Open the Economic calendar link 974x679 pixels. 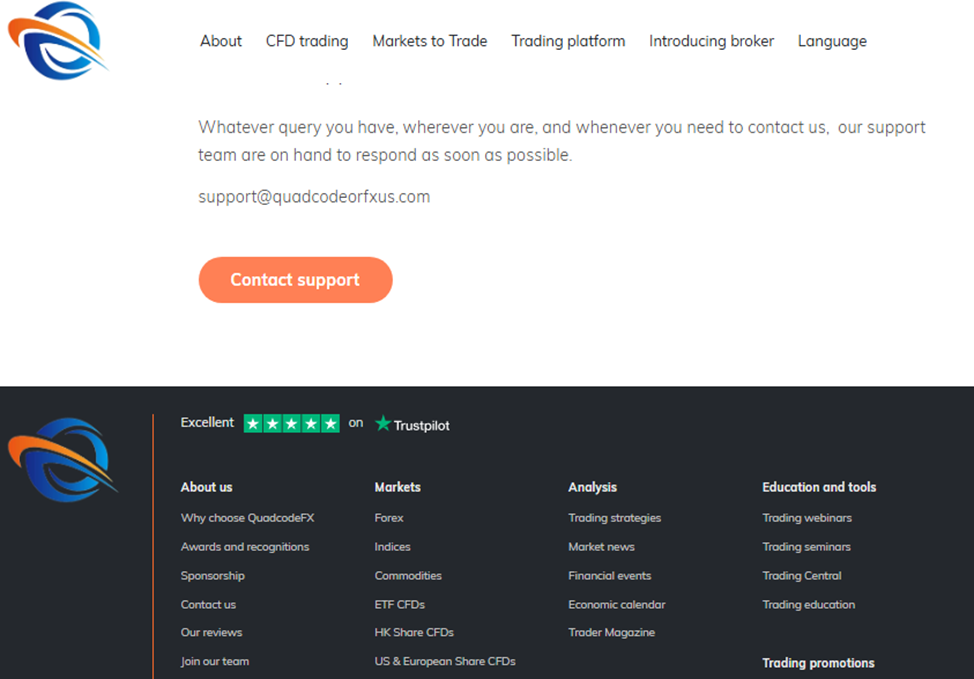click(616, 604)
